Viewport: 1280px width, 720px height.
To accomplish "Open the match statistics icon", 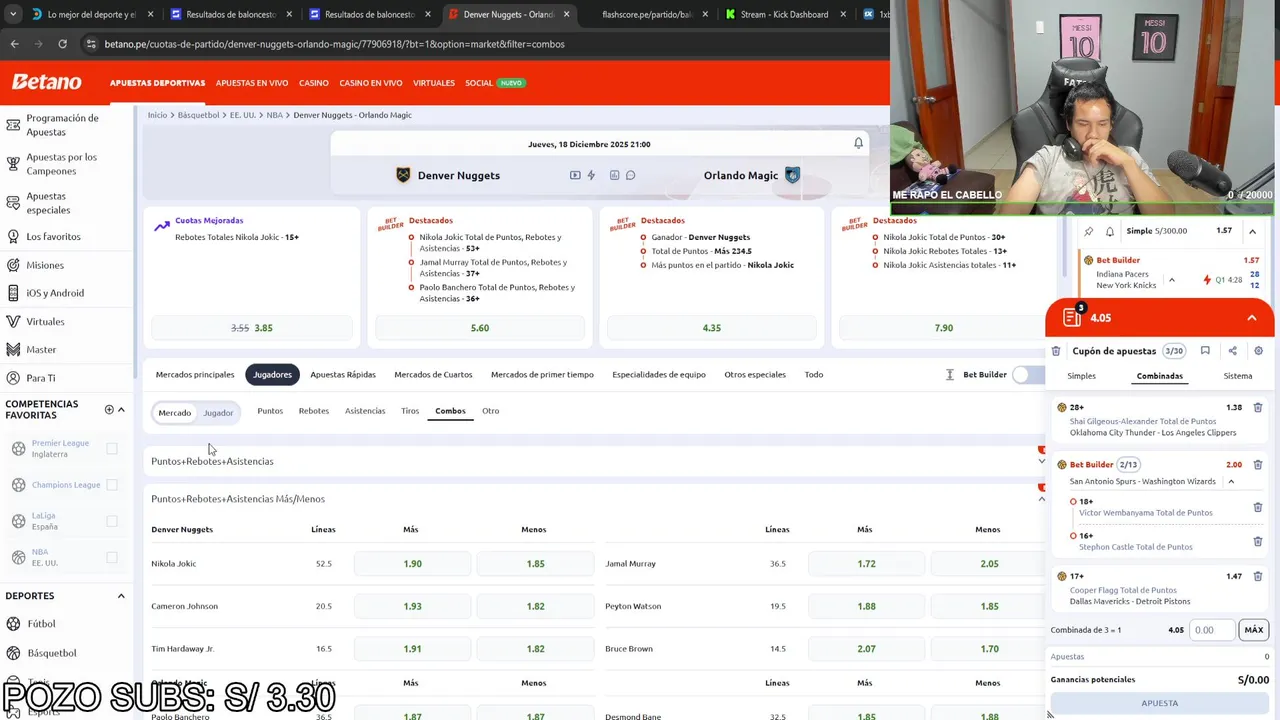I will tap(614, 175).
